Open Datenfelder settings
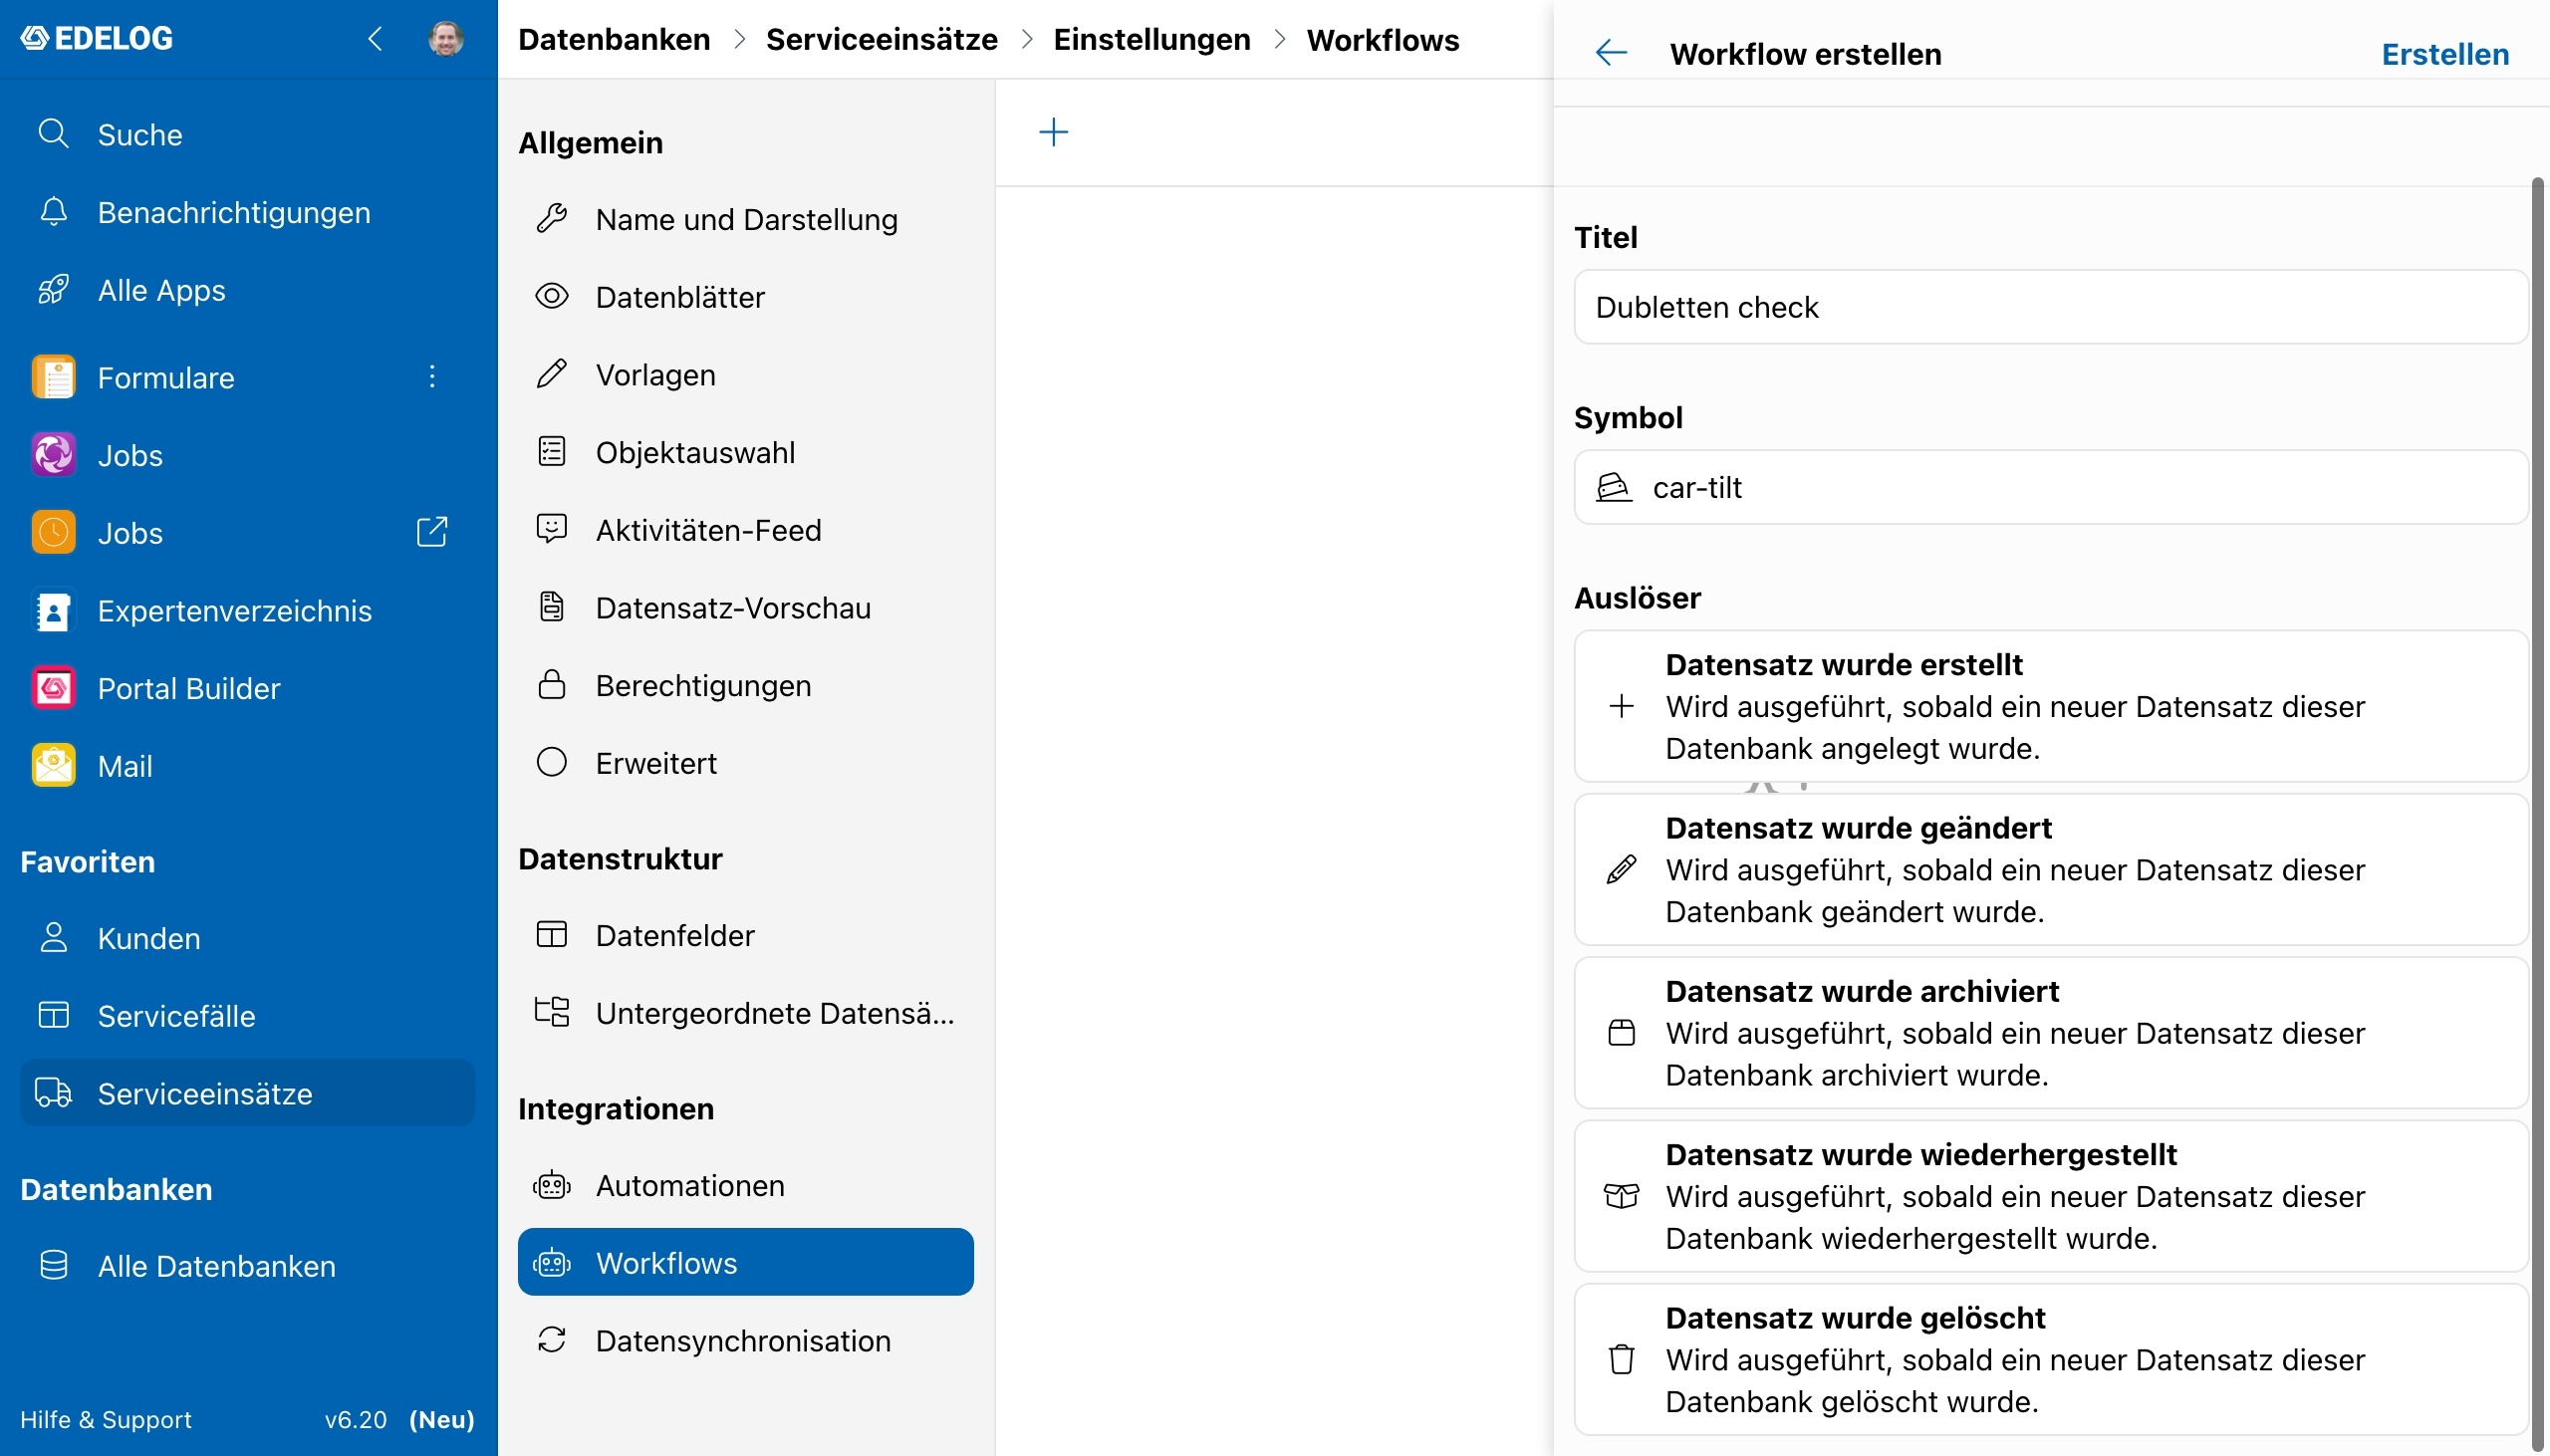Screen dimensions: 2550x1456 (746, 935)
